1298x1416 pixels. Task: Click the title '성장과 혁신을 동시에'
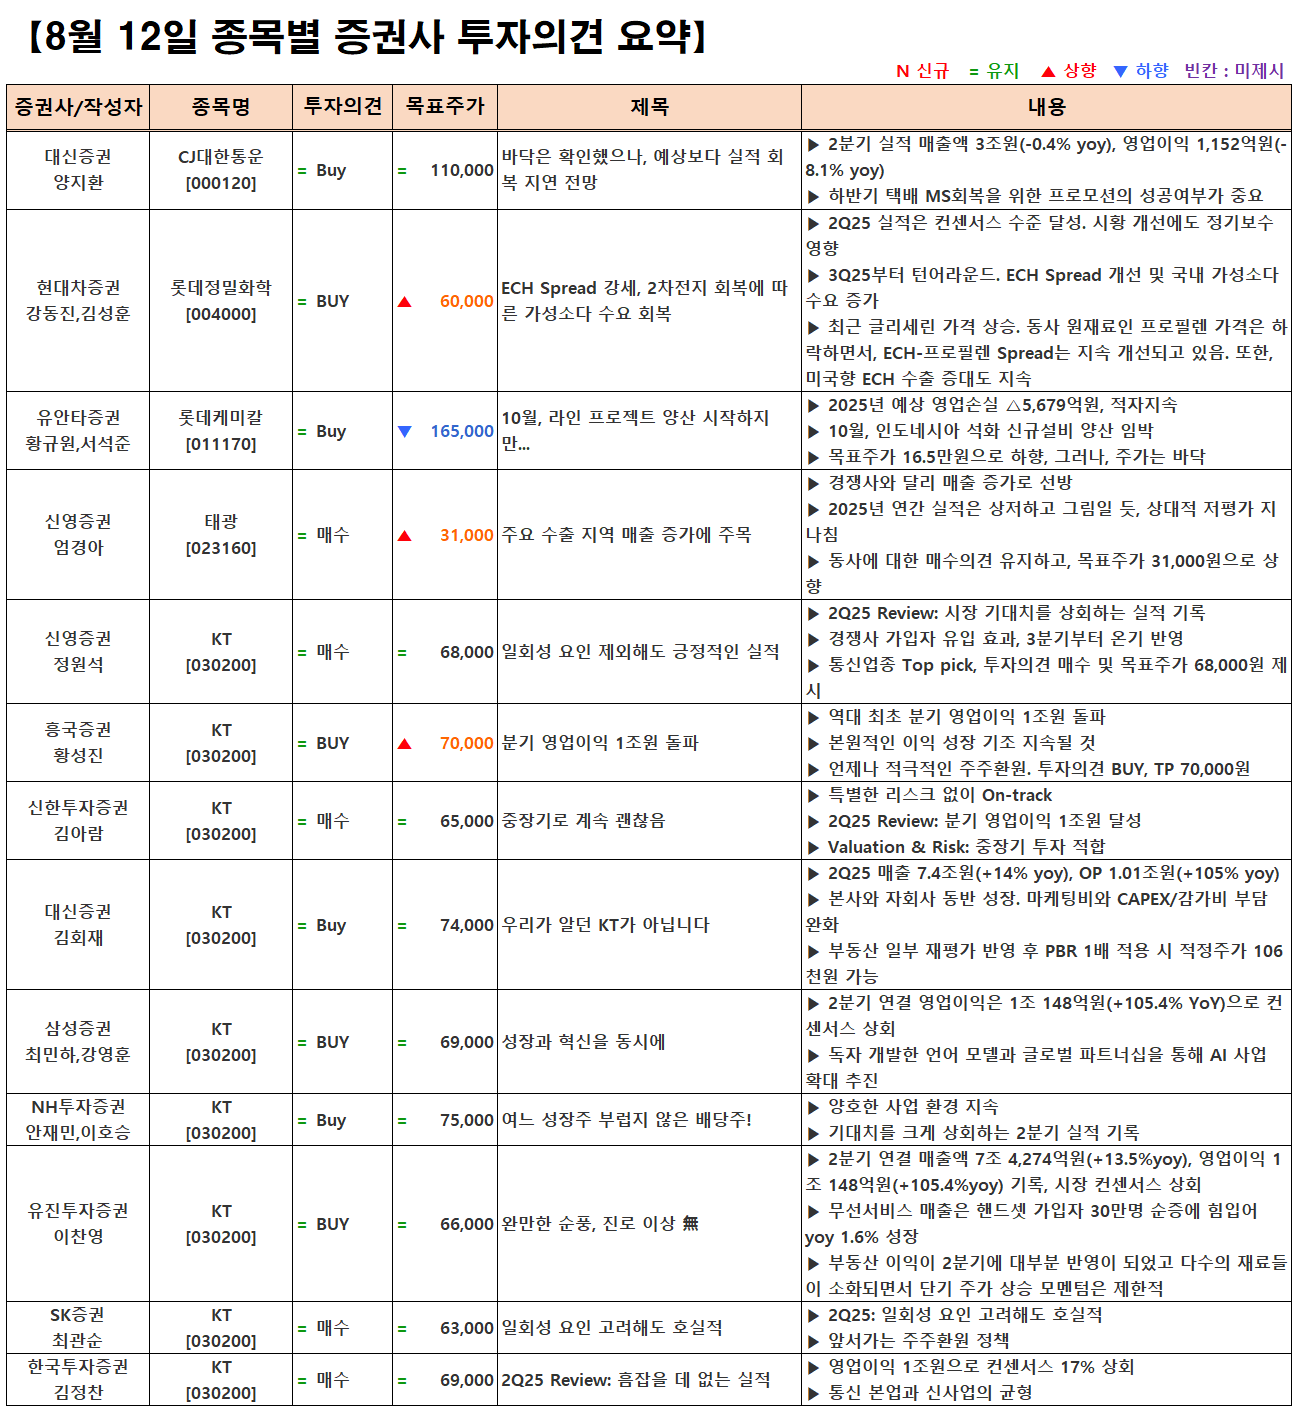pyautogui.click(x=583, y=1042)
